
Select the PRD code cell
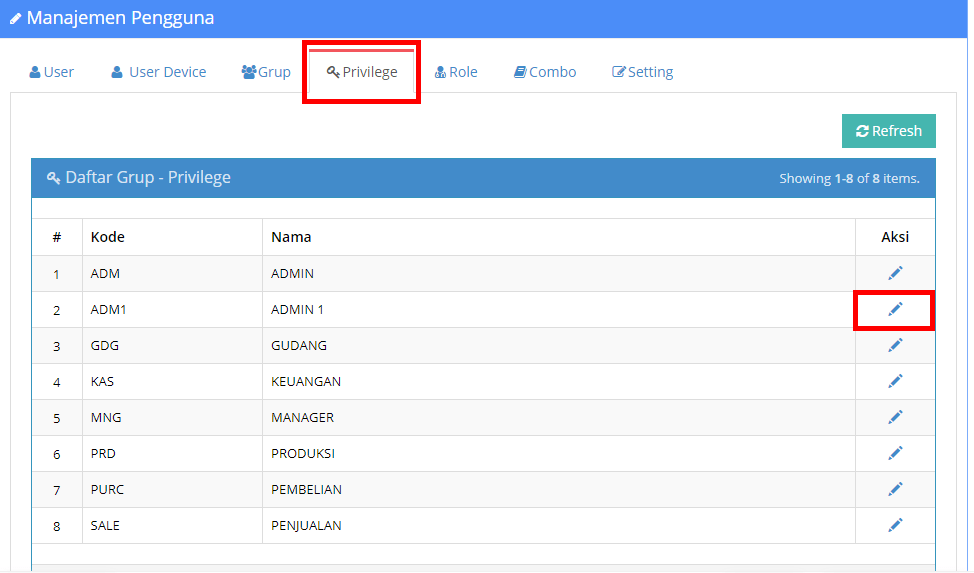pos(172,454)
